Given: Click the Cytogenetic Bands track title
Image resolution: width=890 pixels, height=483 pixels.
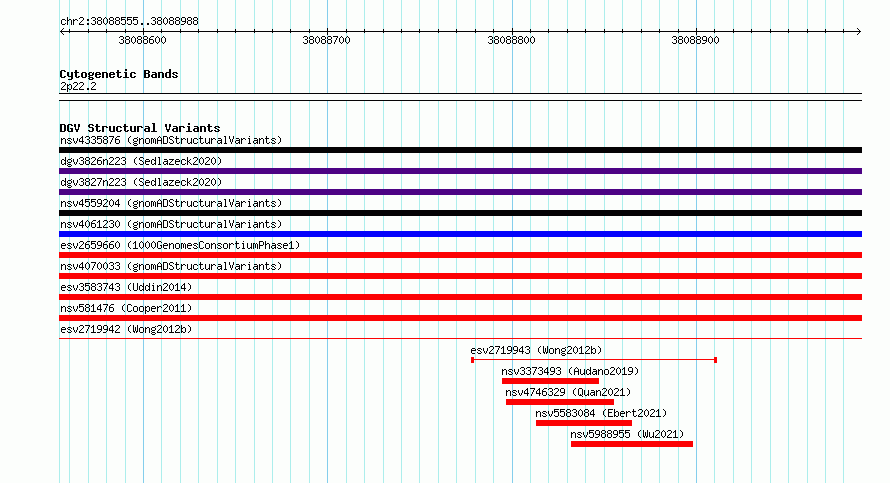Looking at the screenshot, I should (119, 74).
